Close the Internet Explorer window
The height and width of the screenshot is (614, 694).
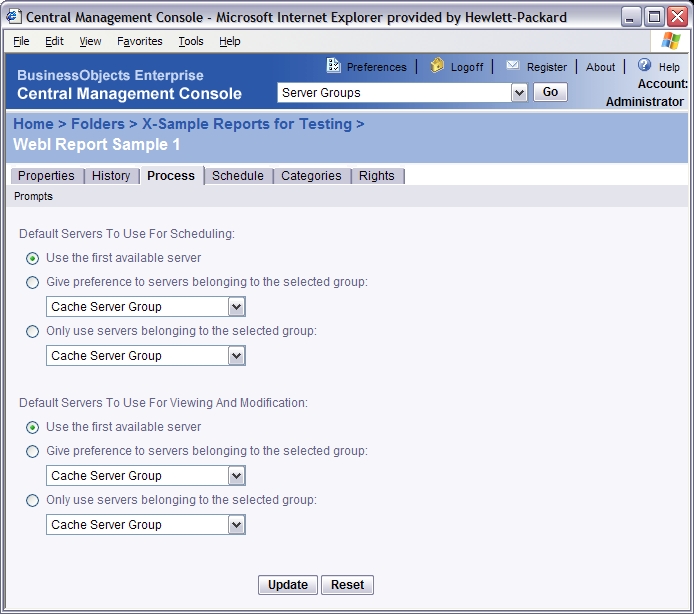pos(677,17)
